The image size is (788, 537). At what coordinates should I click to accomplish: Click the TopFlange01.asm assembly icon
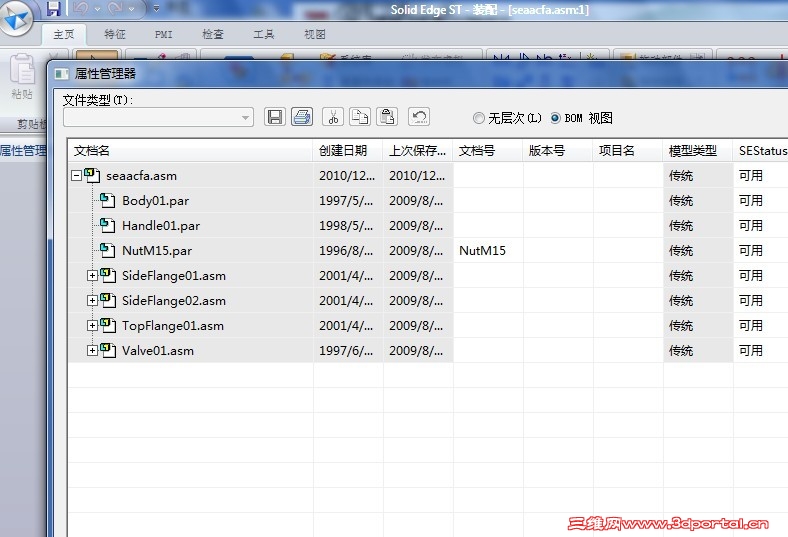click(108, 325)
